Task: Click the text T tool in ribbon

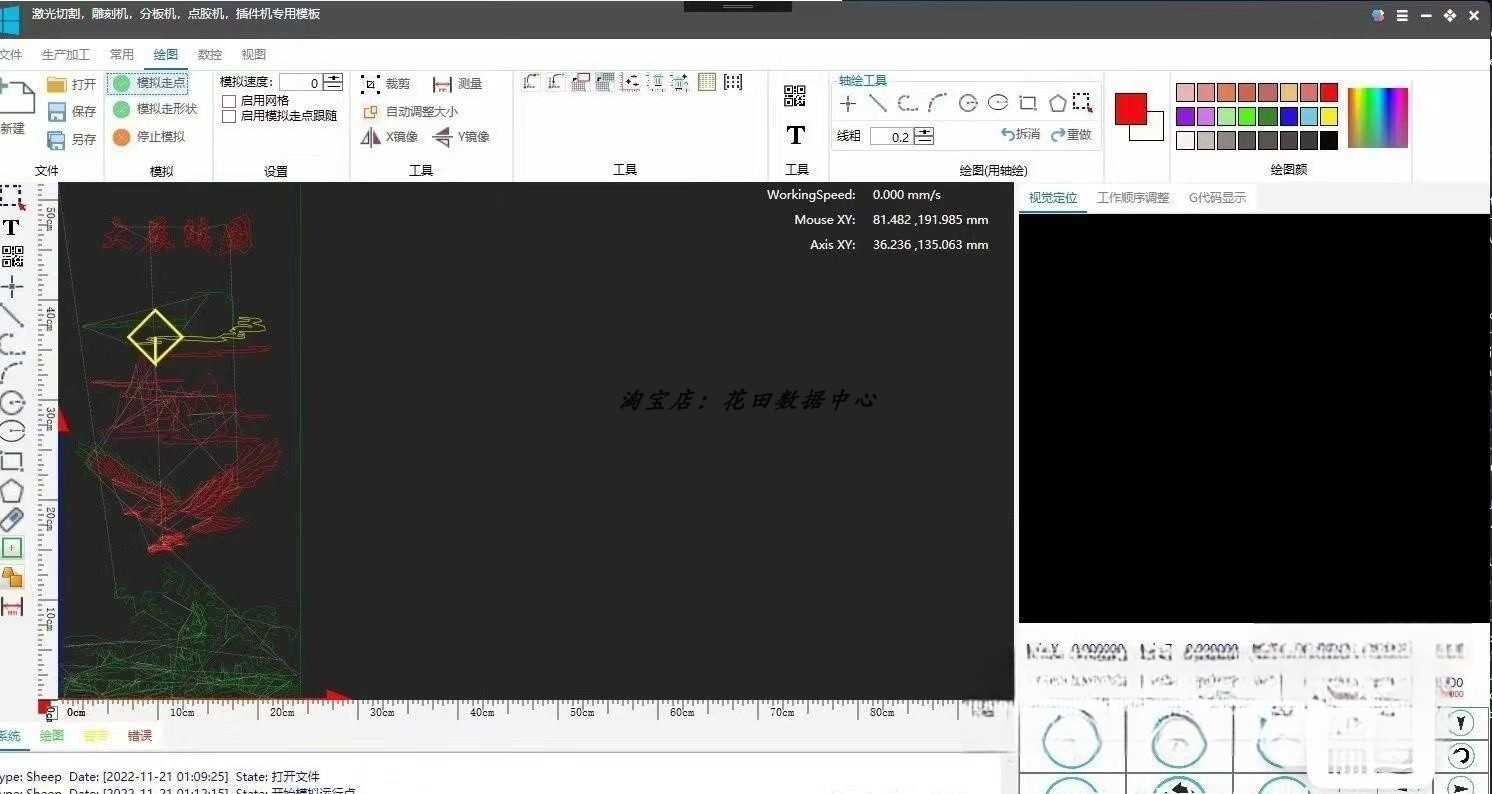Action: pyautogui.click(x=796, y=135)
